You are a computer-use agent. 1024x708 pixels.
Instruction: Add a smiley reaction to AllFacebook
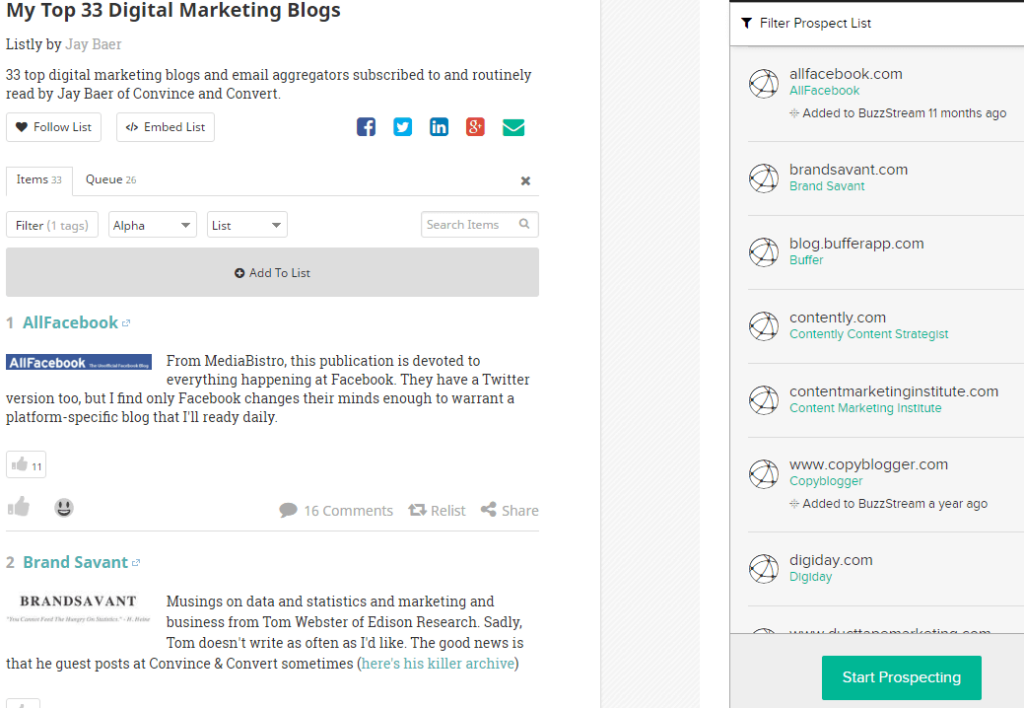(x=63, y=508)
